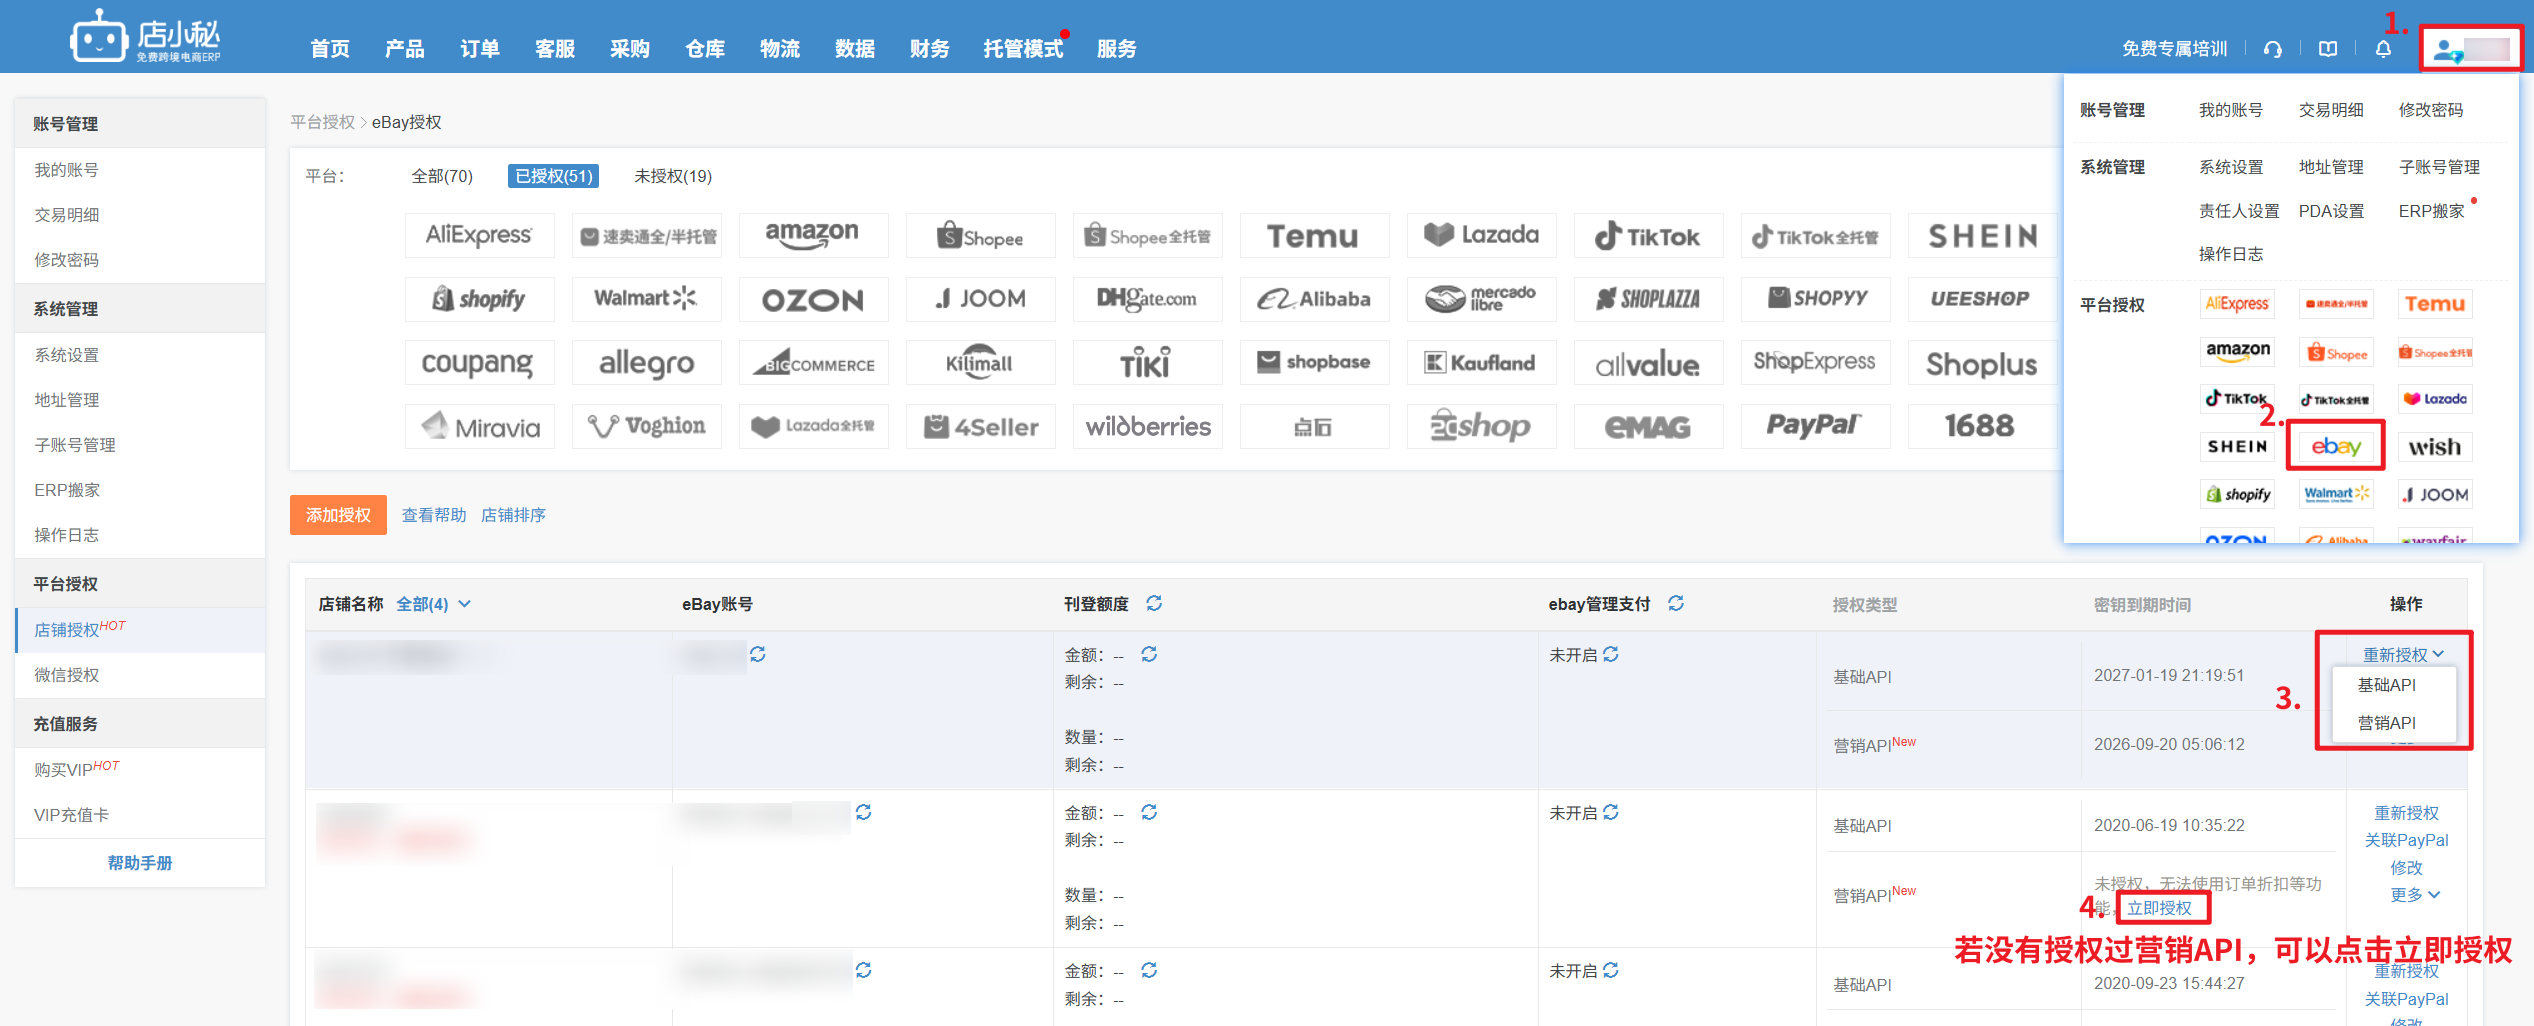
Task: Open 子账号管理 in the left sidebar
Action: click(x=75, y=445)
